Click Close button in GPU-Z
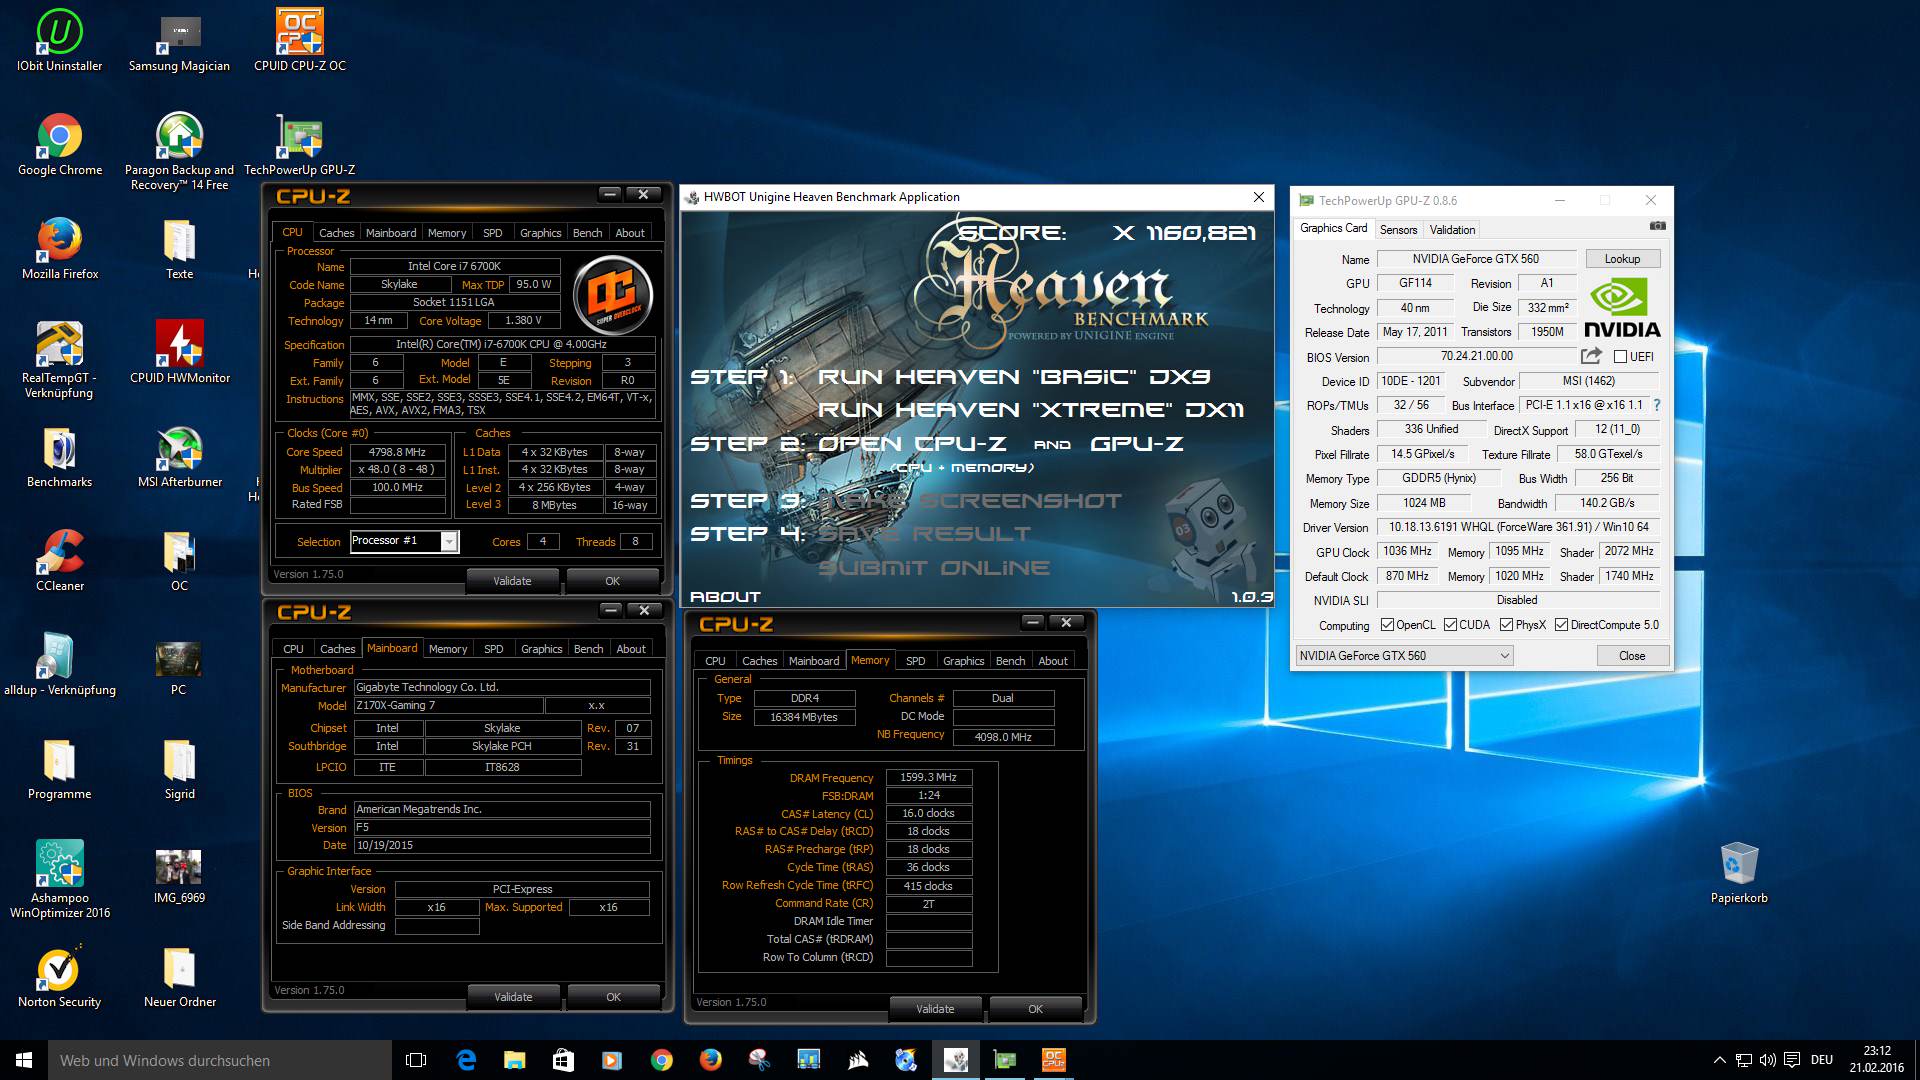 click(x=1632, y=656)
